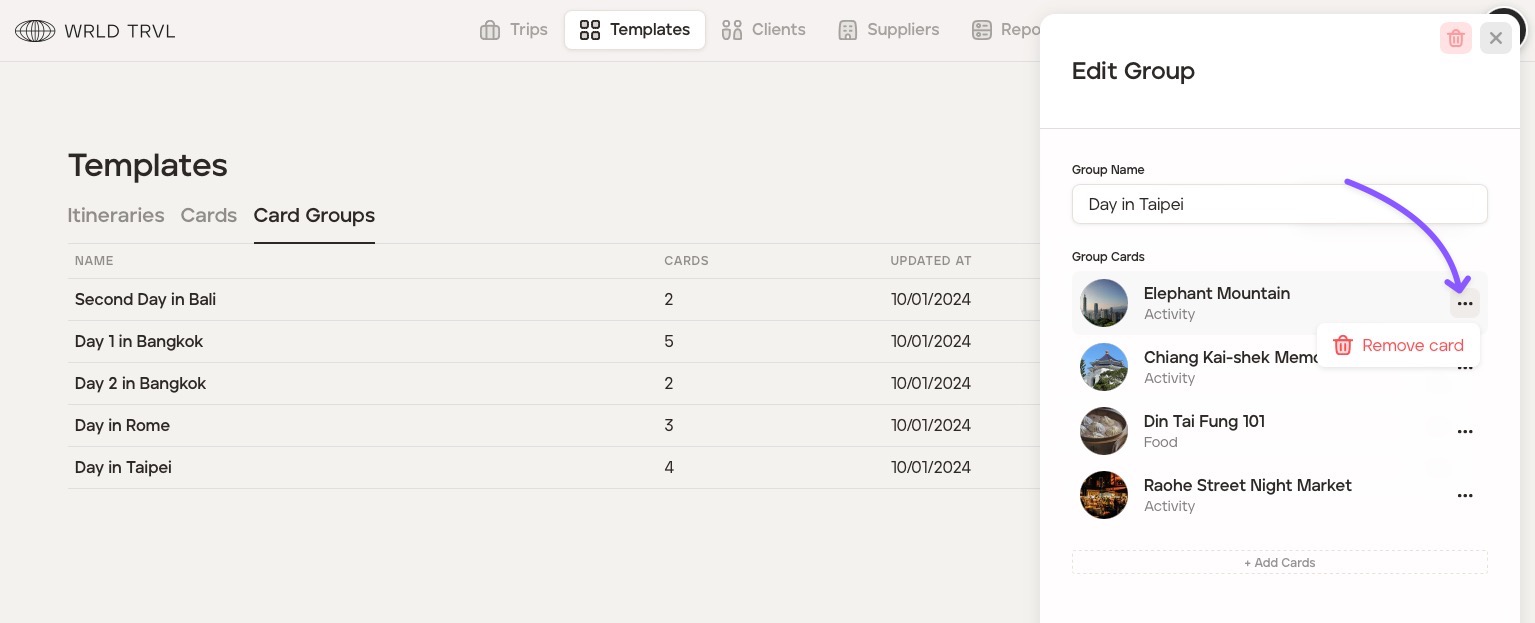The height and width of the screenshot is (623, 1535).
Task: Click the Chiang Kai-shek Memorial thumbnail
Action: [x=1104, y=367]
